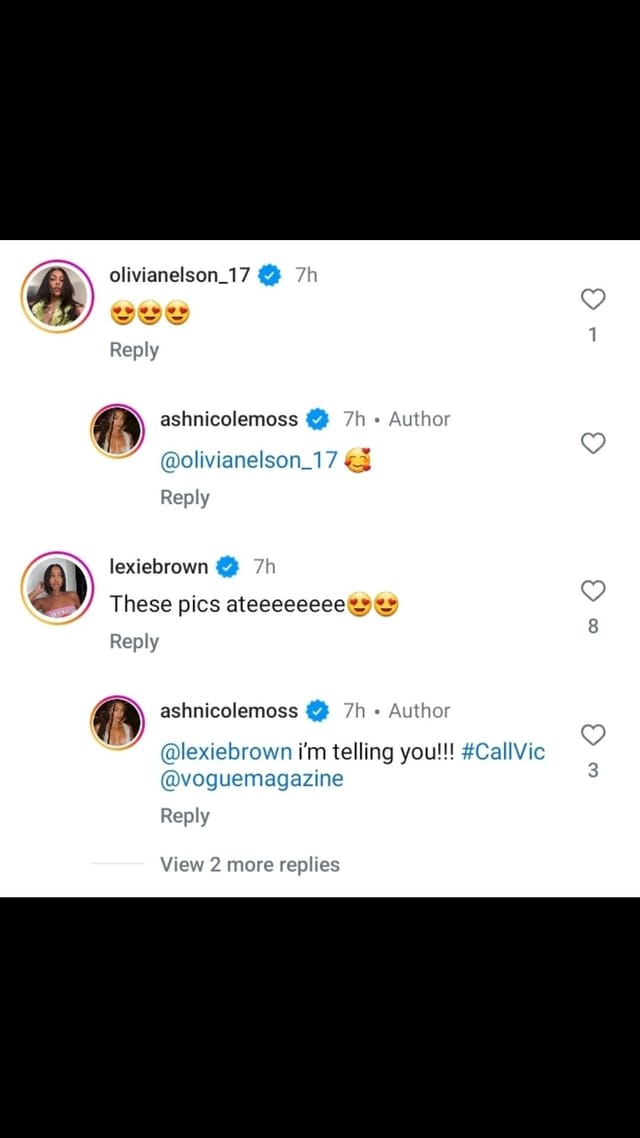
Task: Open lexiebrown's profile picture
Action: 57,588
